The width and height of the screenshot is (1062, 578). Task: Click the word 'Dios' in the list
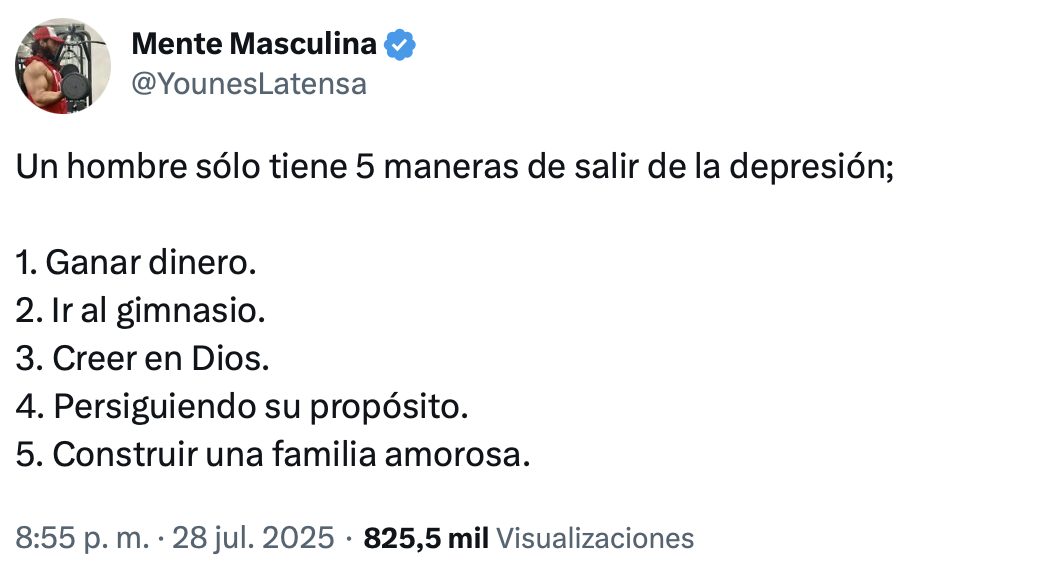(x=226, y=358)
